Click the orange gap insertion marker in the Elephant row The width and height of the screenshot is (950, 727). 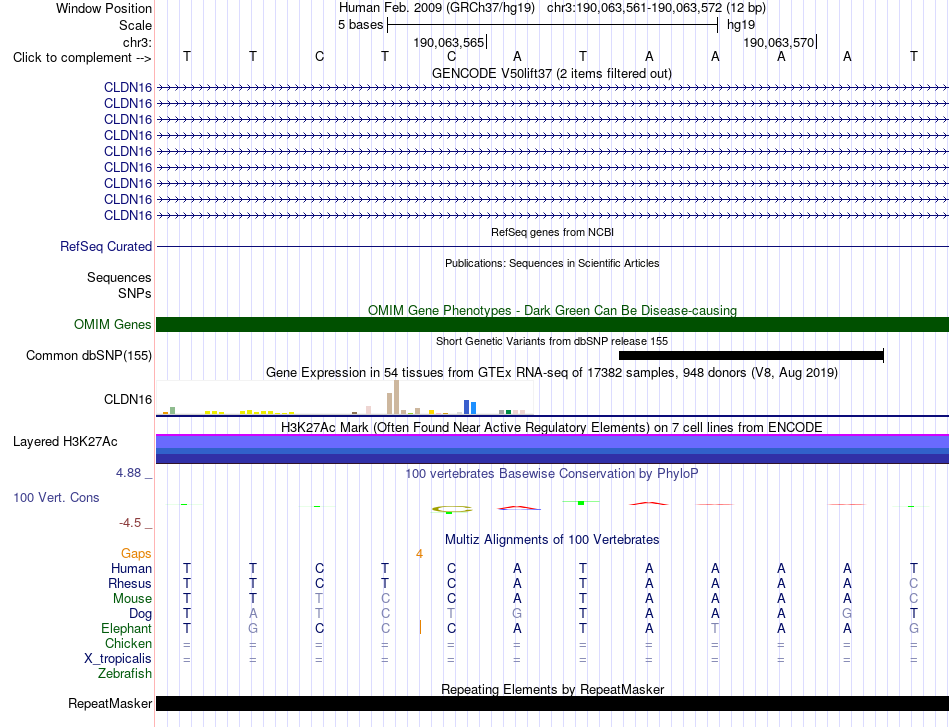point(420,627)
